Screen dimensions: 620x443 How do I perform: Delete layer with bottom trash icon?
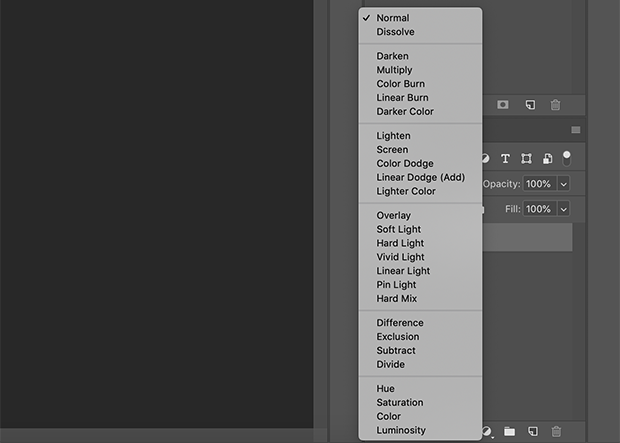point(556,431)
